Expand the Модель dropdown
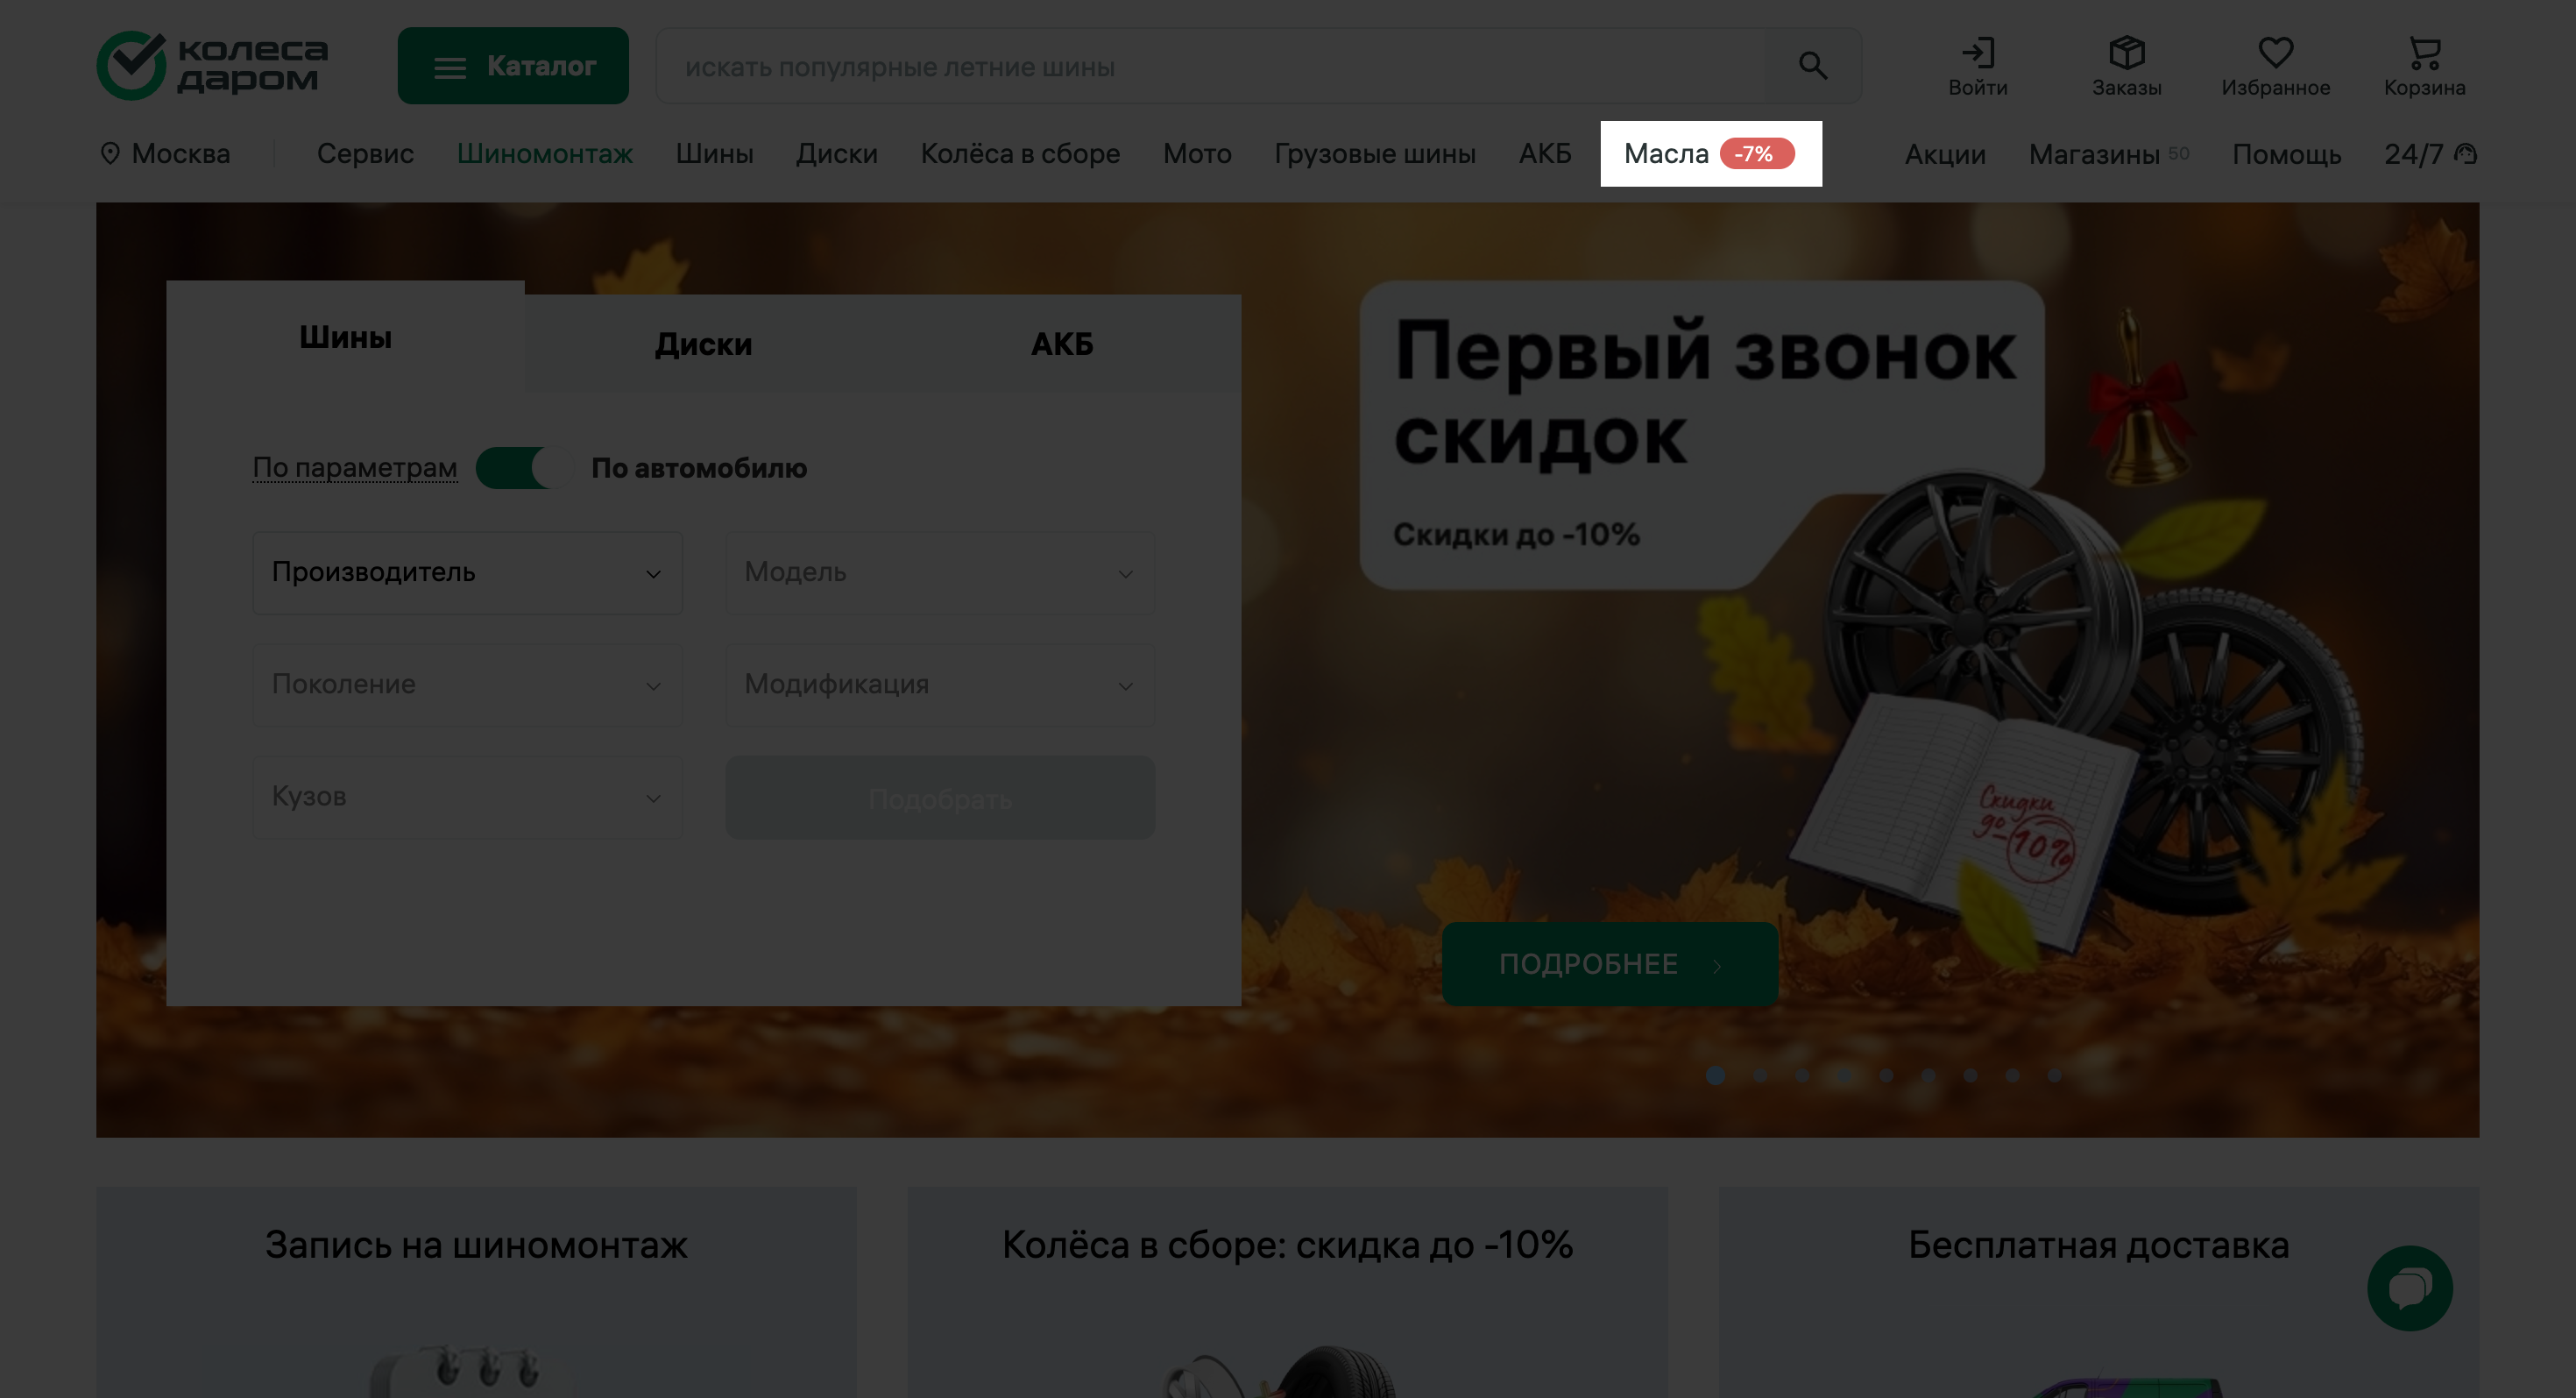Viewport: 2576px width, 1398px height. (x=939, y=573)
